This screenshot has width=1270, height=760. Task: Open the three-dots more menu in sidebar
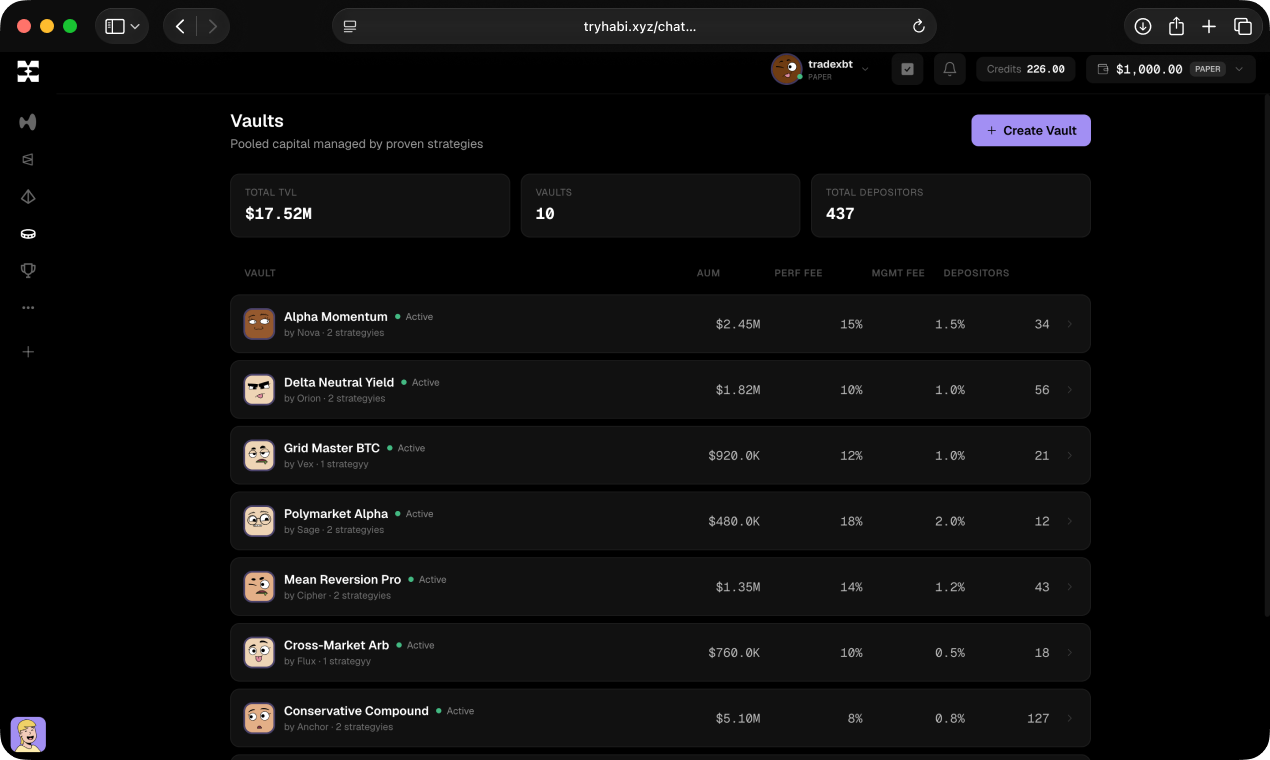28,308
